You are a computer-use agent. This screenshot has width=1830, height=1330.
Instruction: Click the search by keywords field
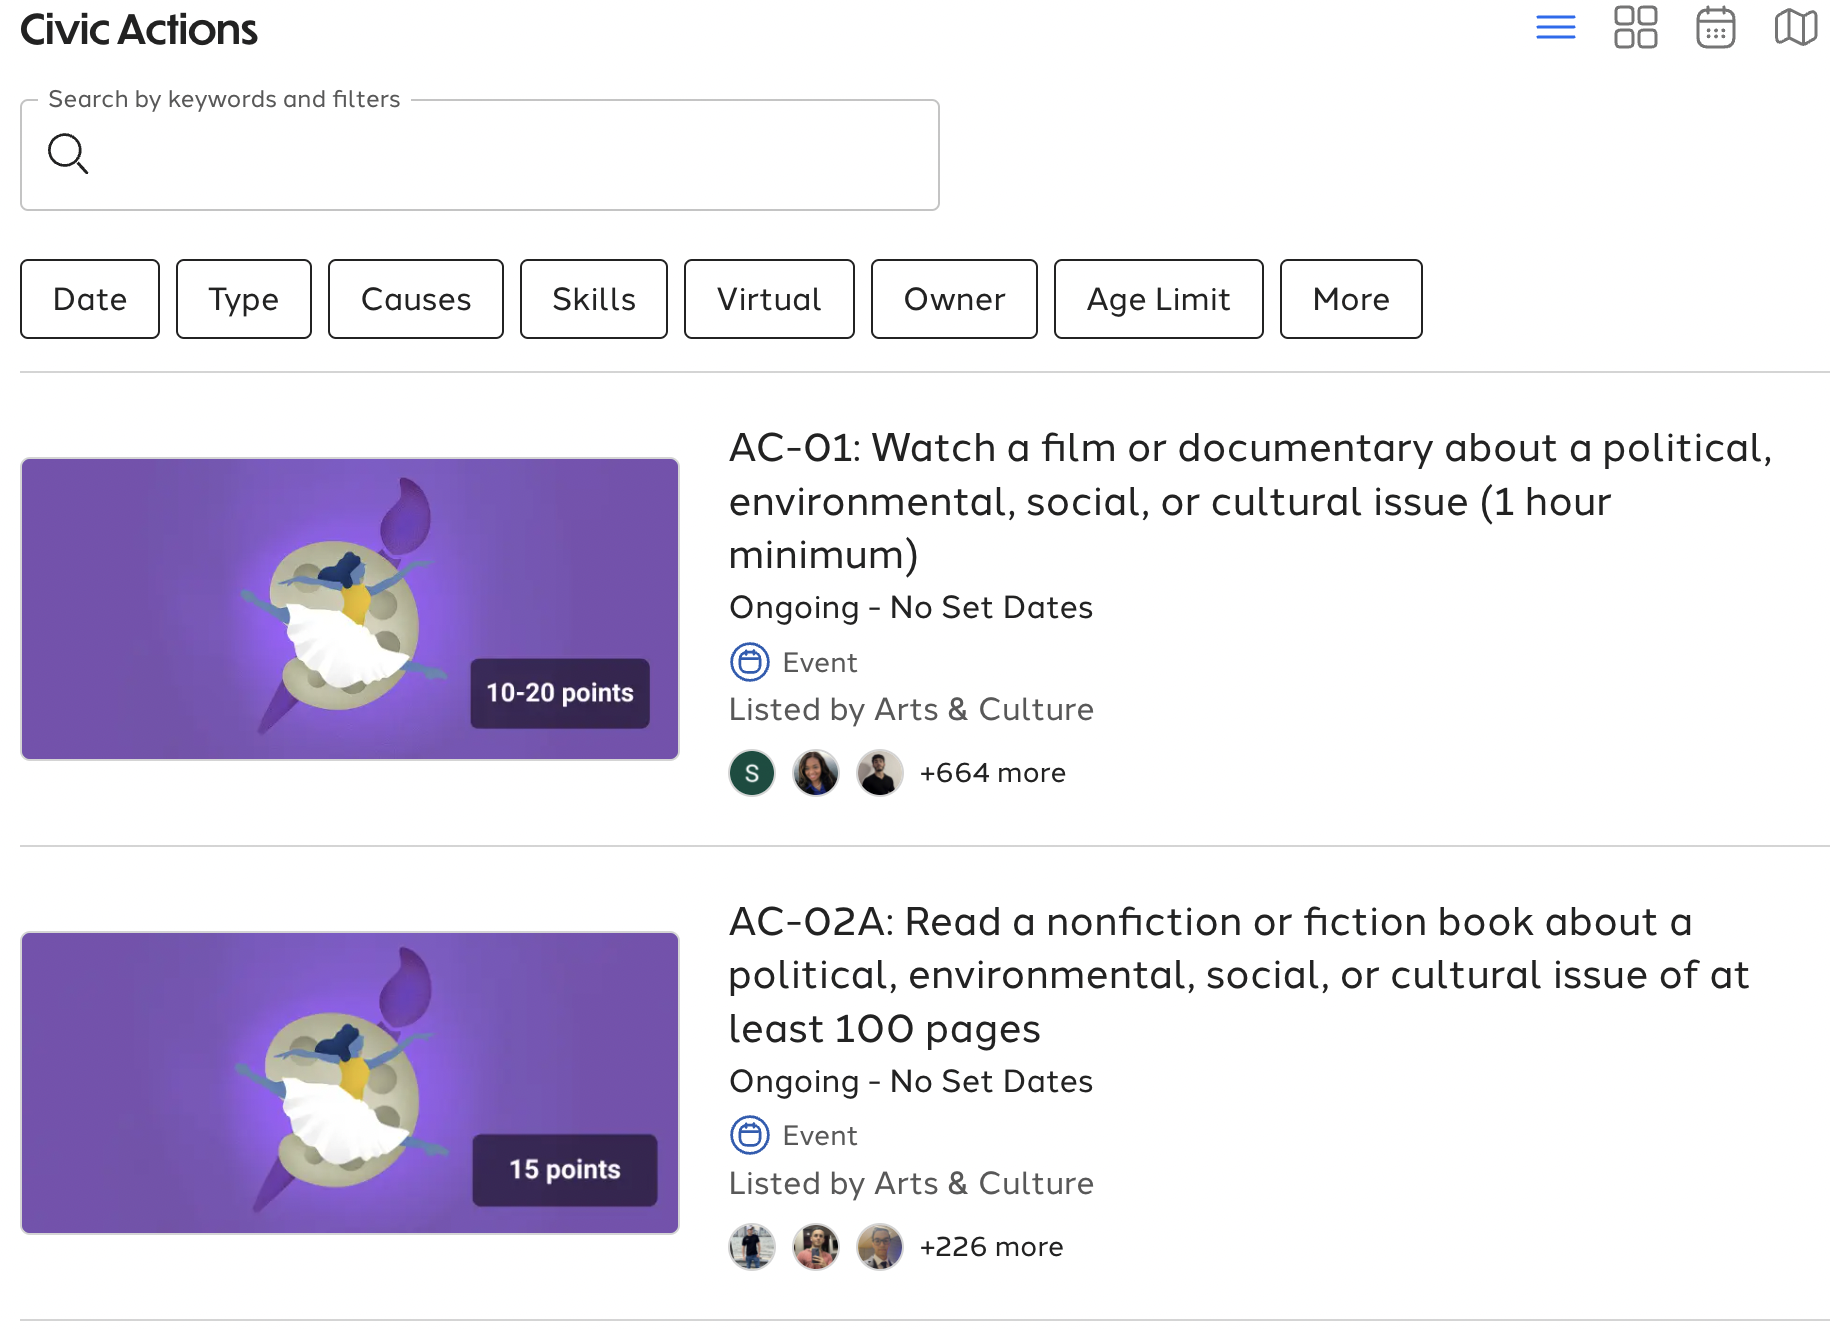click(500, 155)
